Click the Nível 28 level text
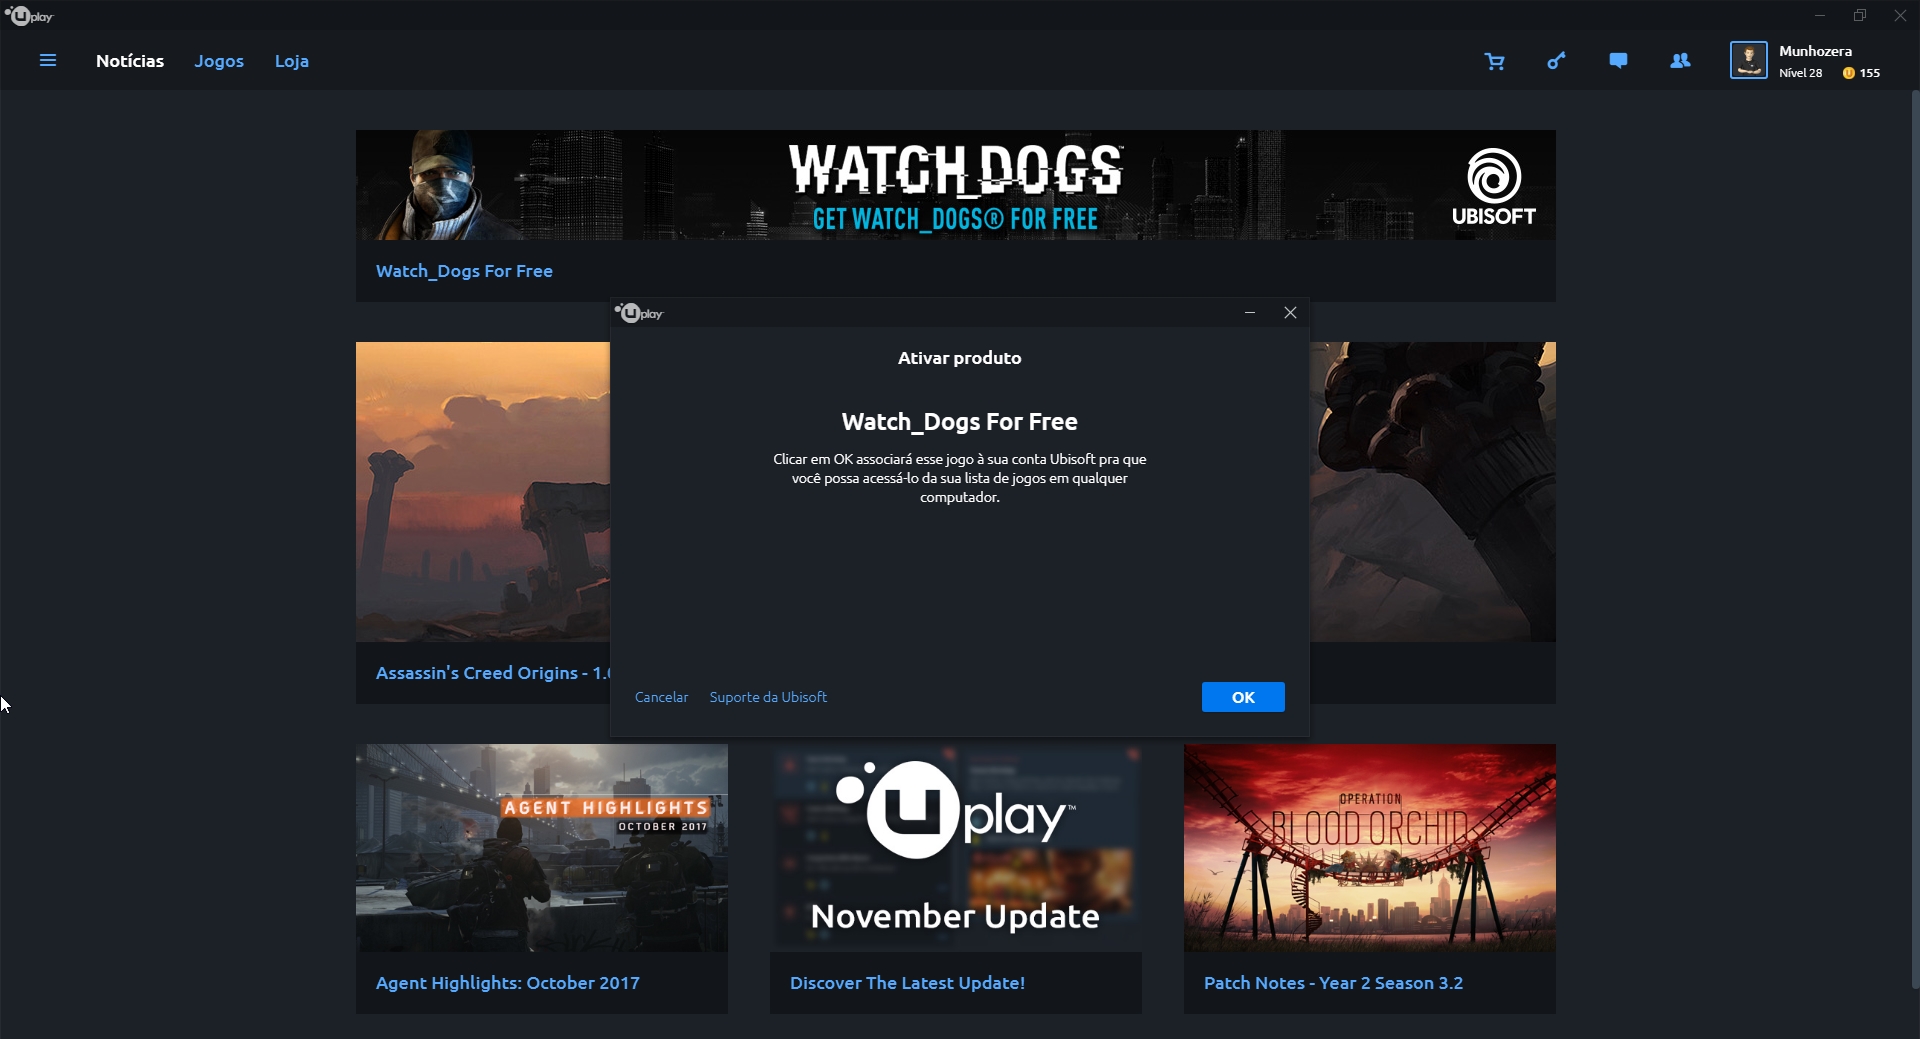The image size is (1920, 1039). [1800, 73]
